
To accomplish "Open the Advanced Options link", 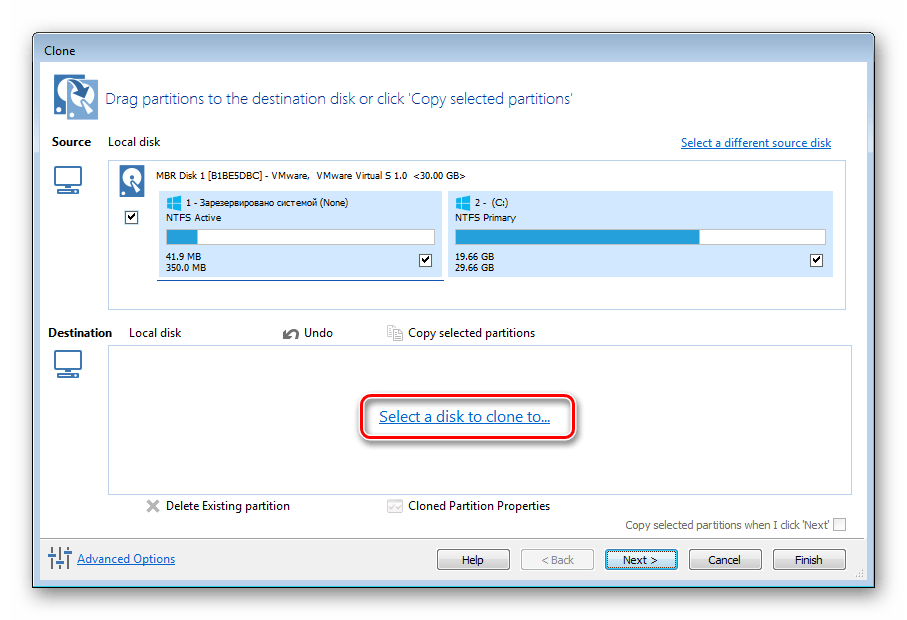I will click(126, 559).
